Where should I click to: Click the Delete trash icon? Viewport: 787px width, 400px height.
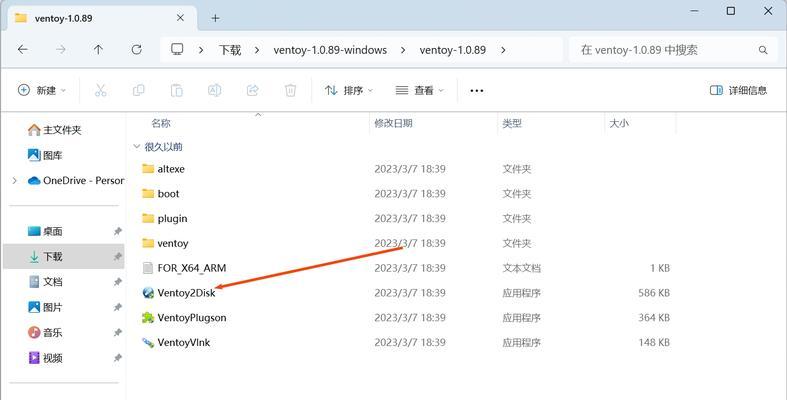click(x=290, y=90)
